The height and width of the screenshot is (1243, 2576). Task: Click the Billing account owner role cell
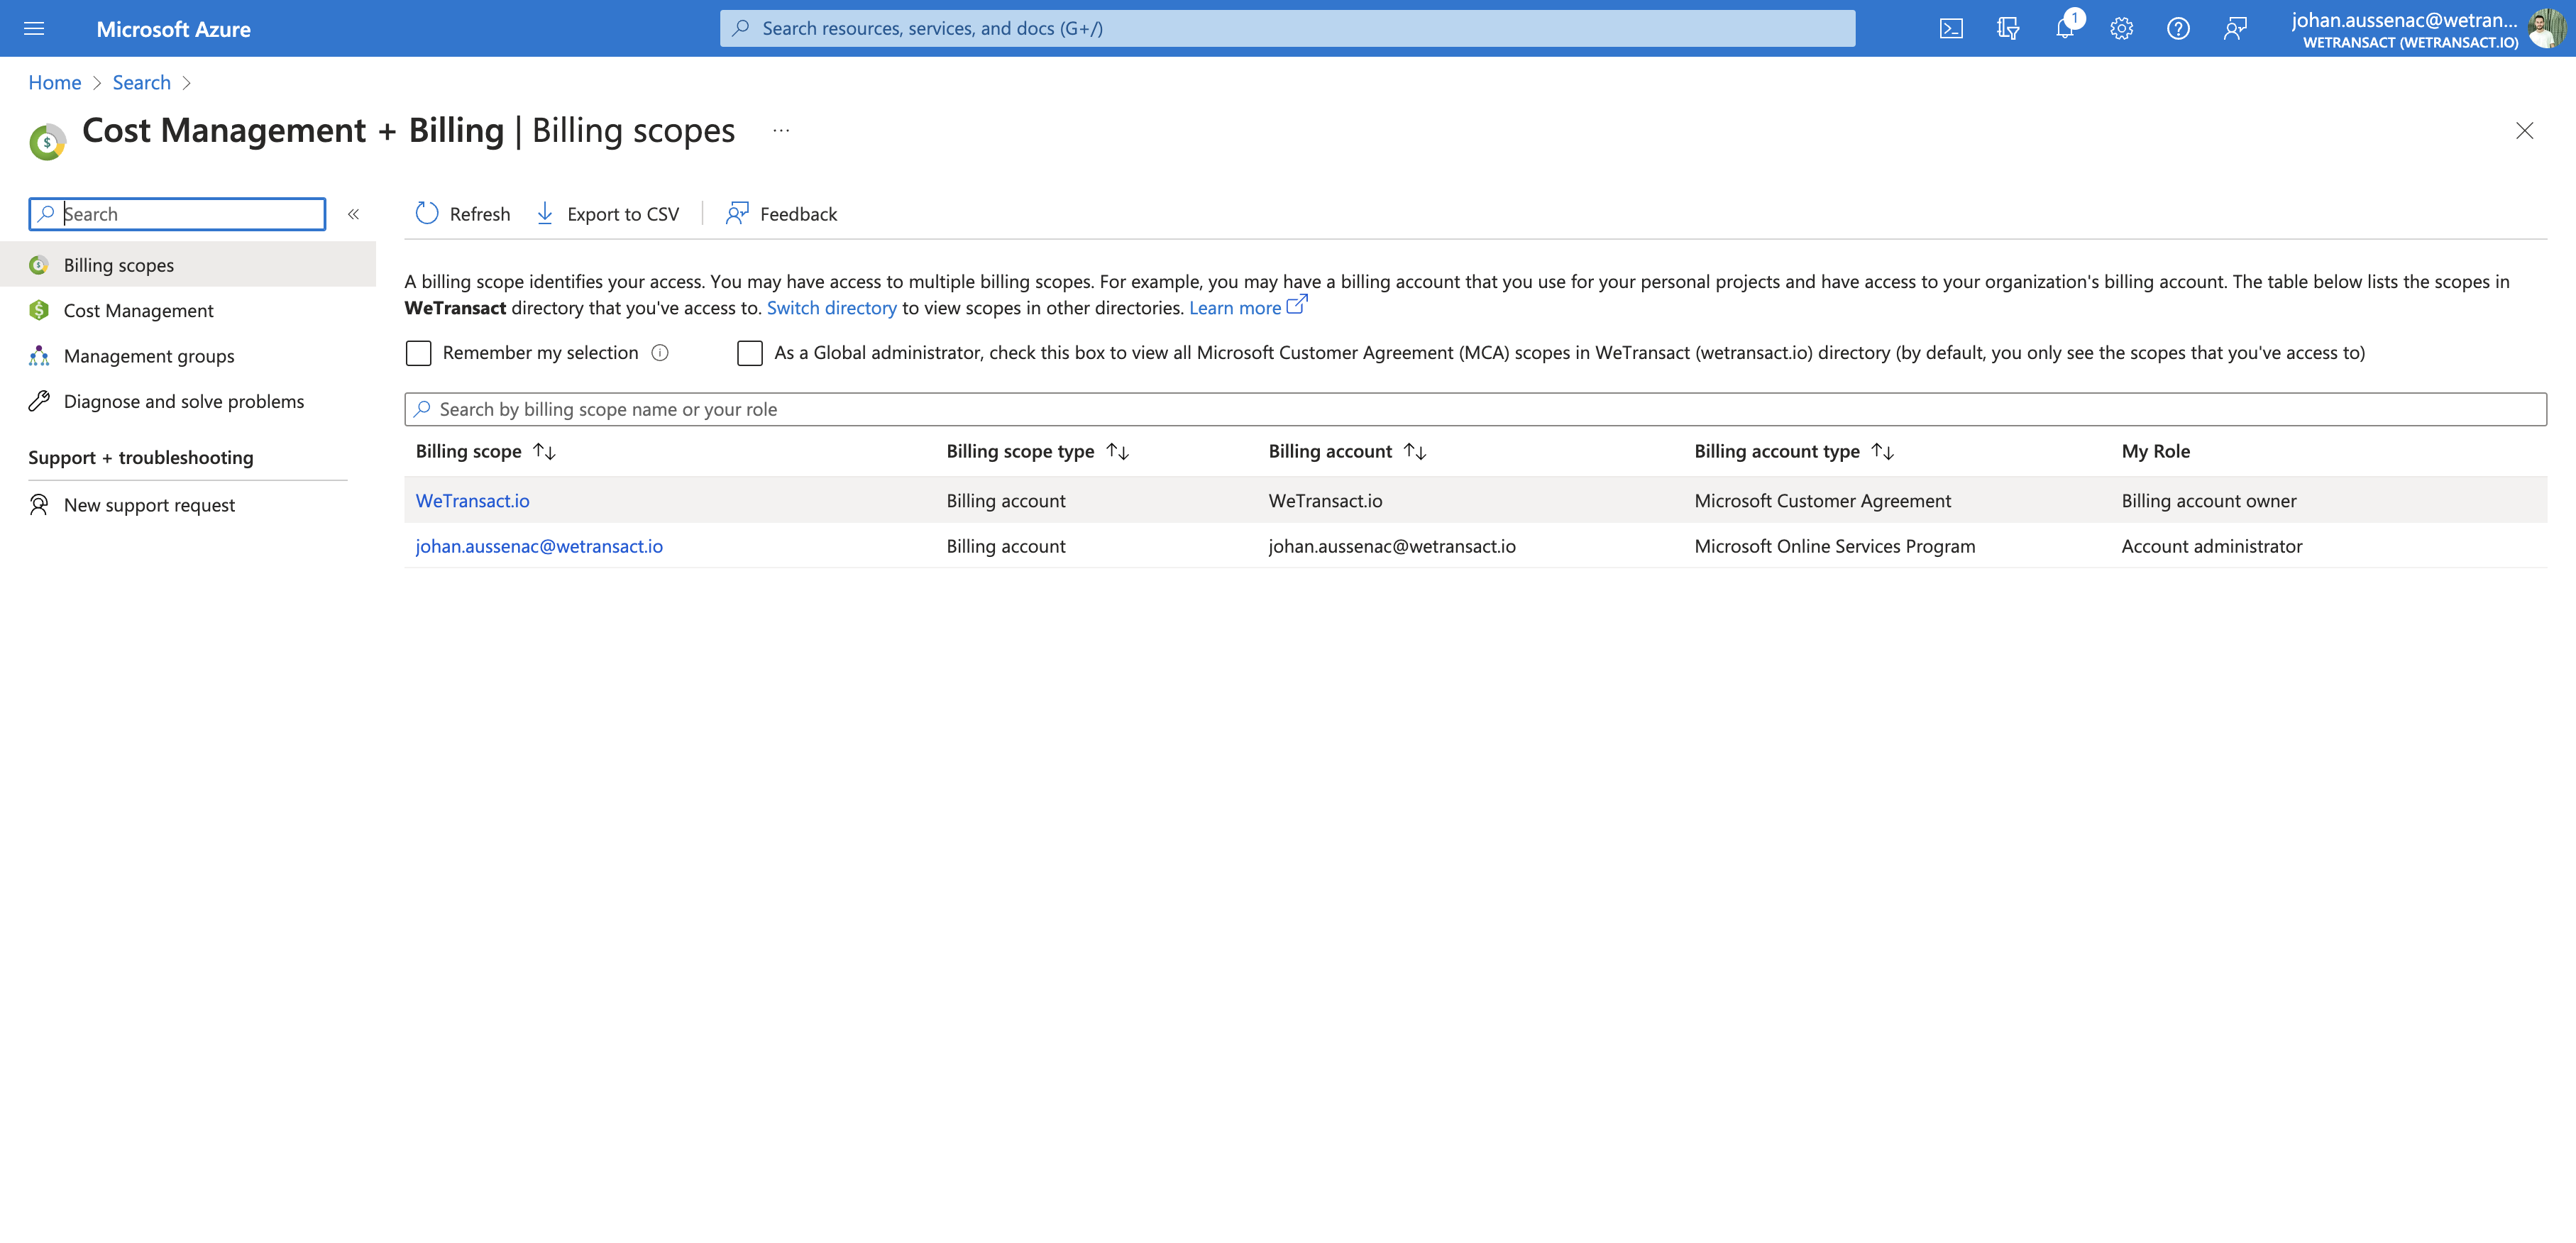(x=2209, y=501)
